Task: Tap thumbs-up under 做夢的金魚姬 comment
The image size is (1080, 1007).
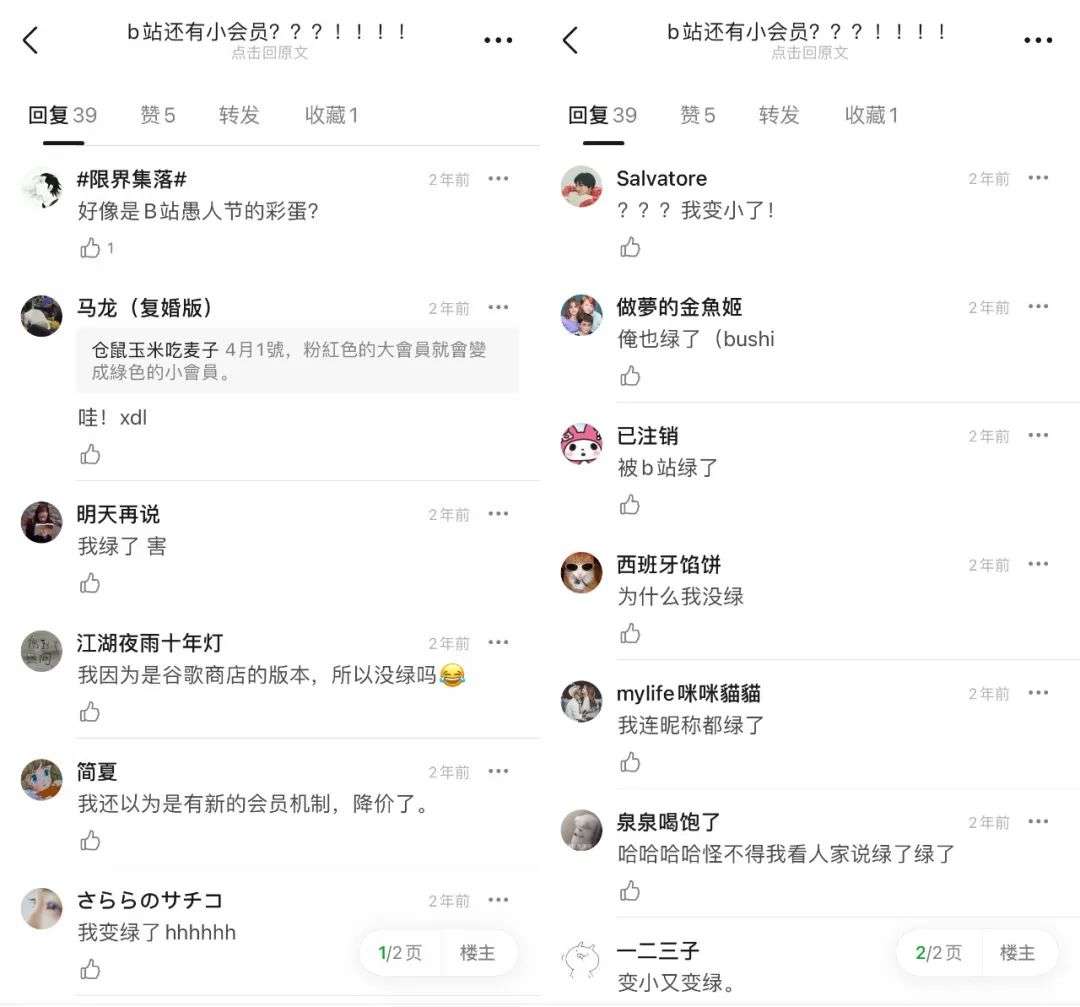Action: point(630,375)
